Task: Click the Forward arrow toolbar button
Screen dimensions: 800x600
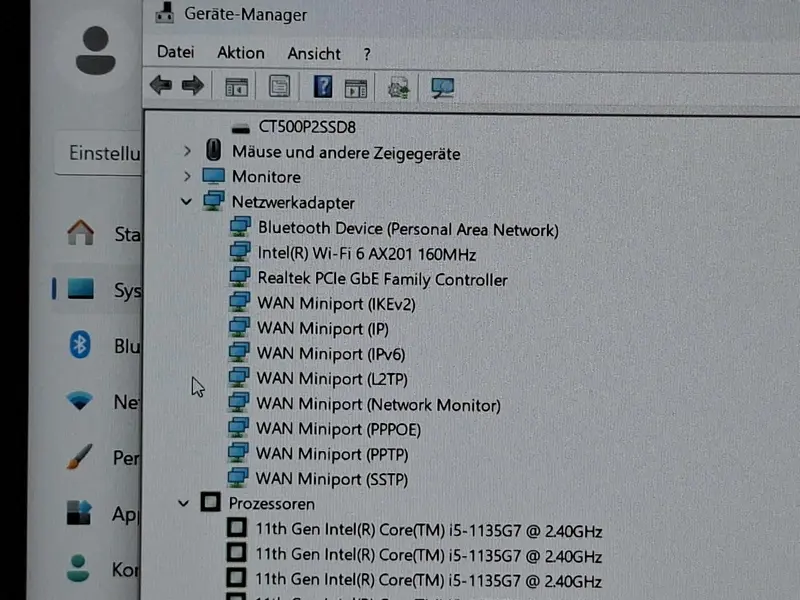Action: (x=193, y=85)
